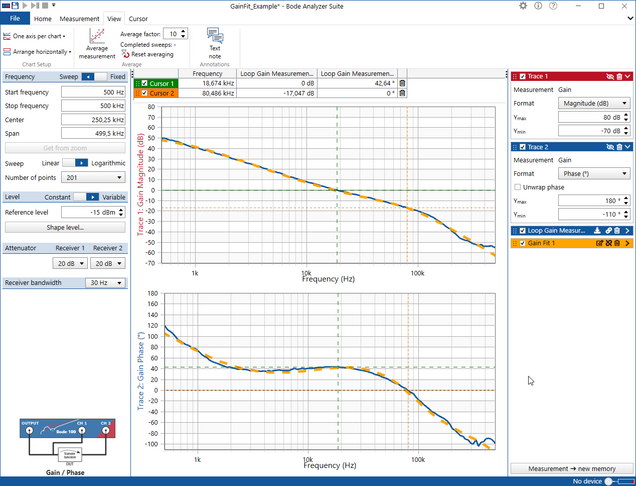Toggle Loop Gain Measurement memory checkbox

tap(523, 230)
